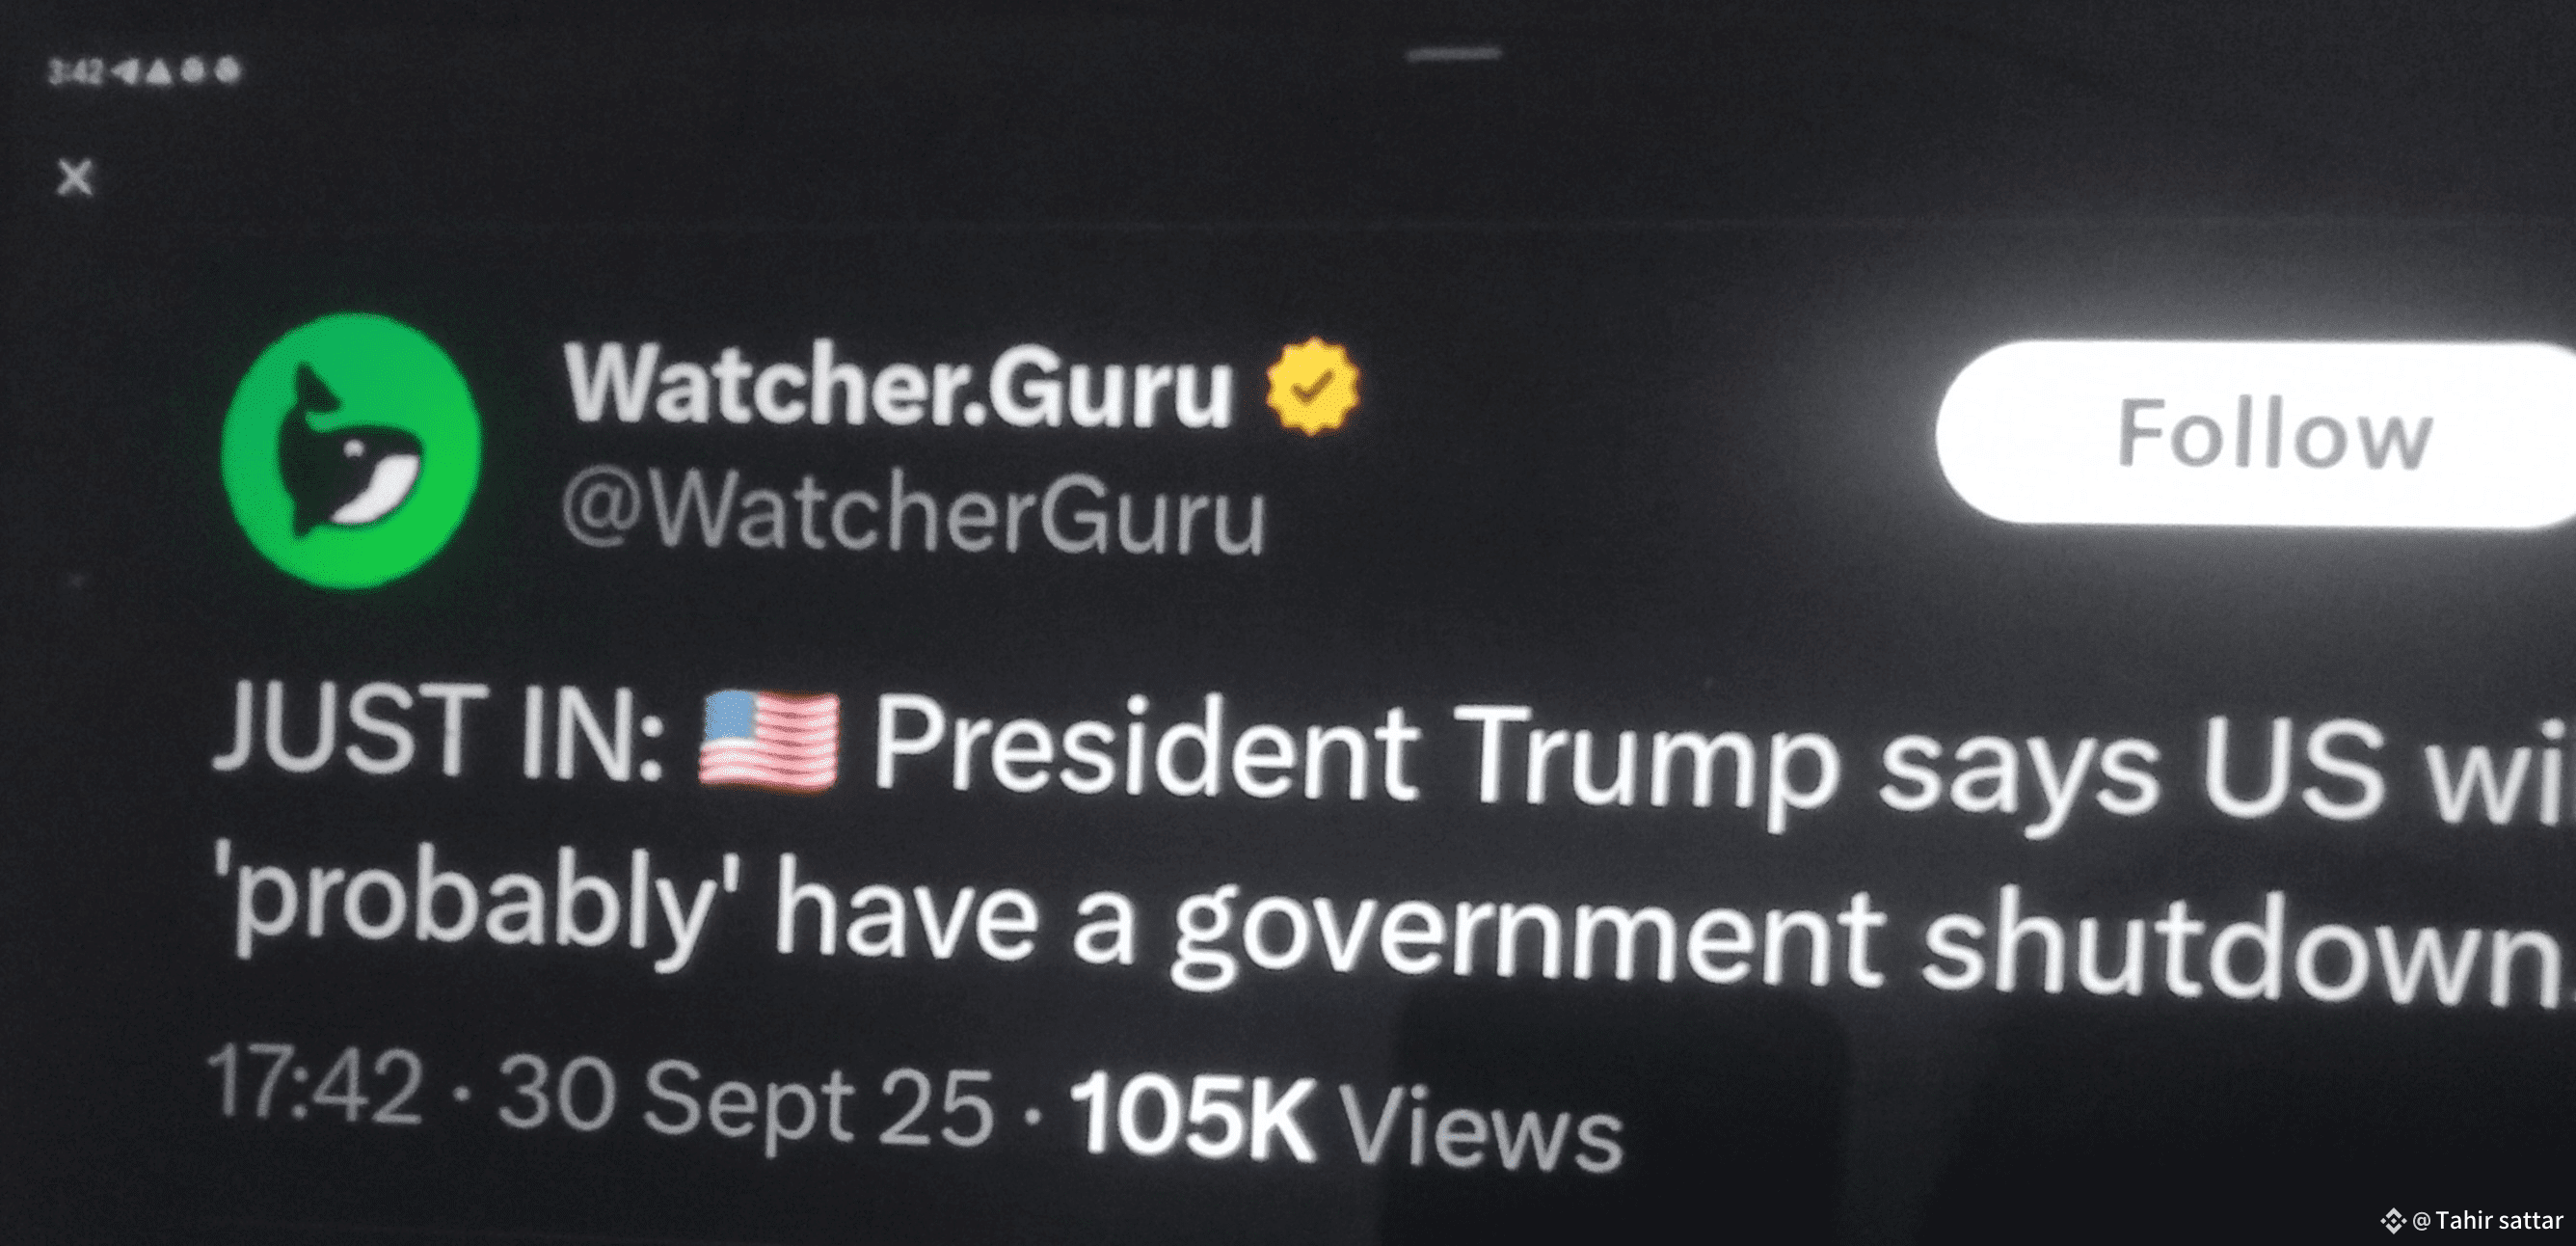The width and height of the screenshot is (2576, 1246).
Task: Follow the Watcher.Guru account
Action: 2255,434
